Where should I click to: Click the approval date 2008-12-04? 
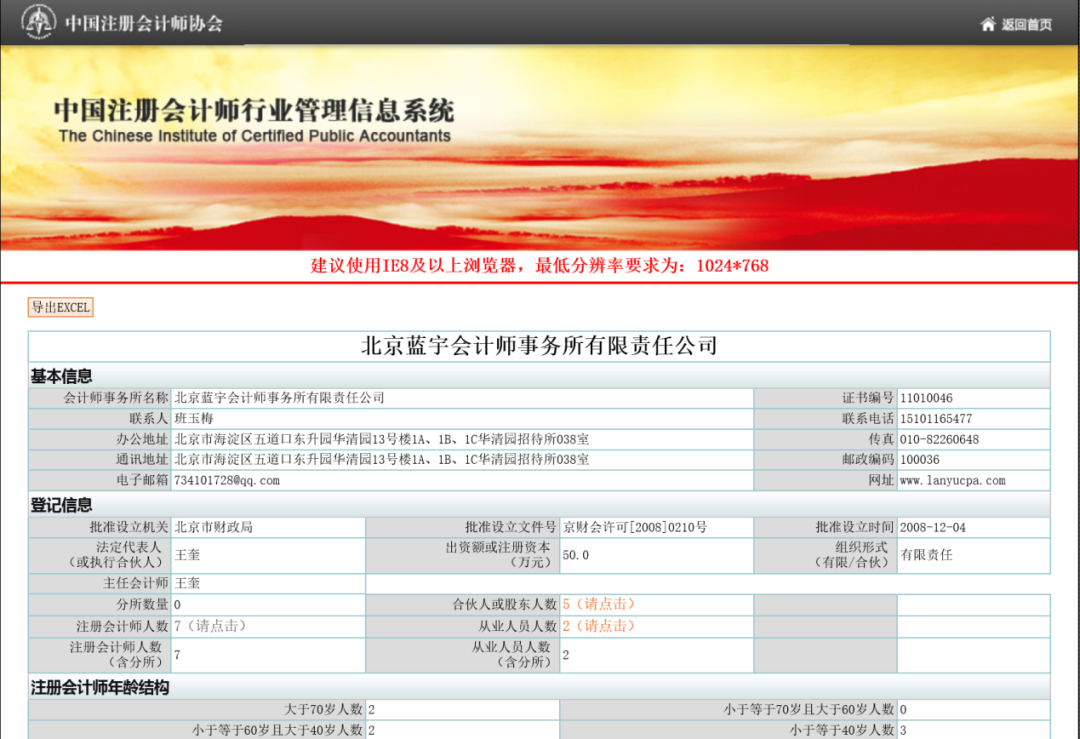(x=933, y=528)
